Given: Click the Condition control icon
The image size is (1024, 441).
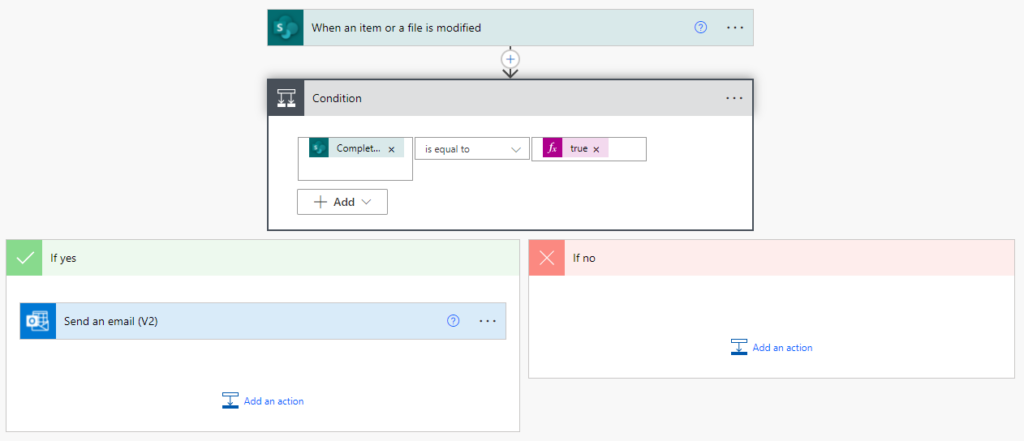Looking at the screenshot, I should [287, 98].
